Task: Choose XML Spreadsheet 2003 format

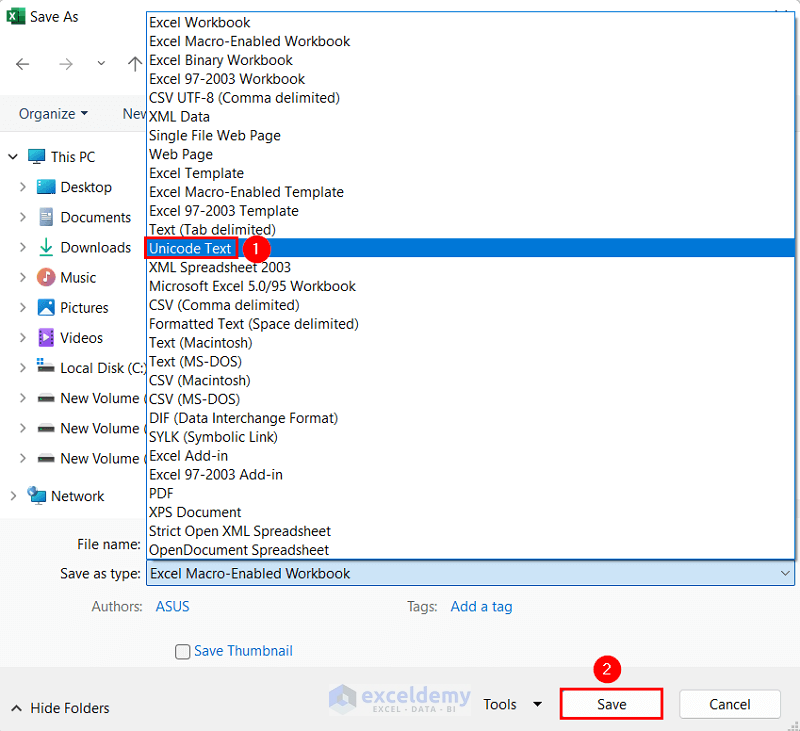Action: click(x=470, y=267)
